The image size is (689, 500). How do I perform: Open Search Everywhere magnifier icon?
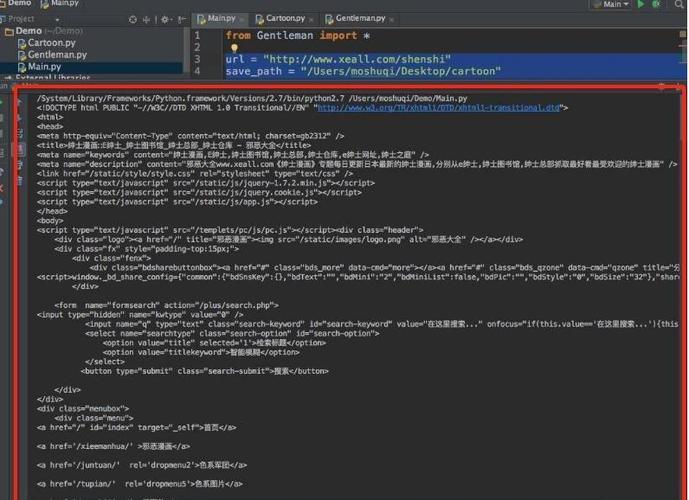678,4
